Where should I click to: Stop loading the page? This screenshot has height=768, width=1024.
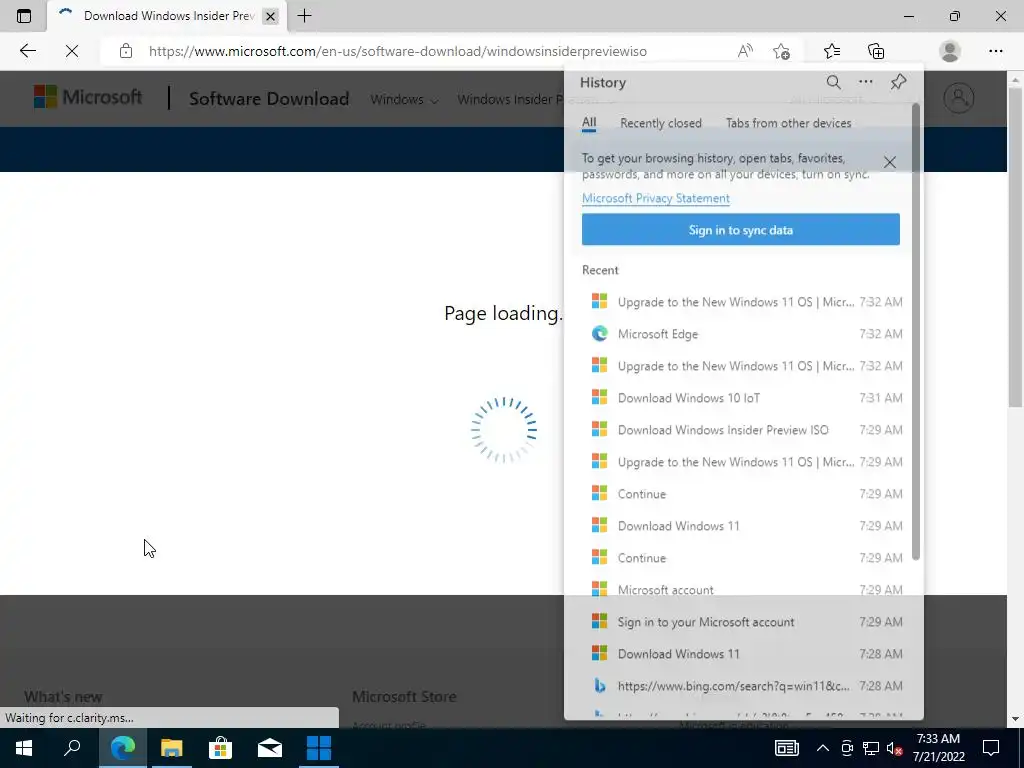tap(72, 51)
